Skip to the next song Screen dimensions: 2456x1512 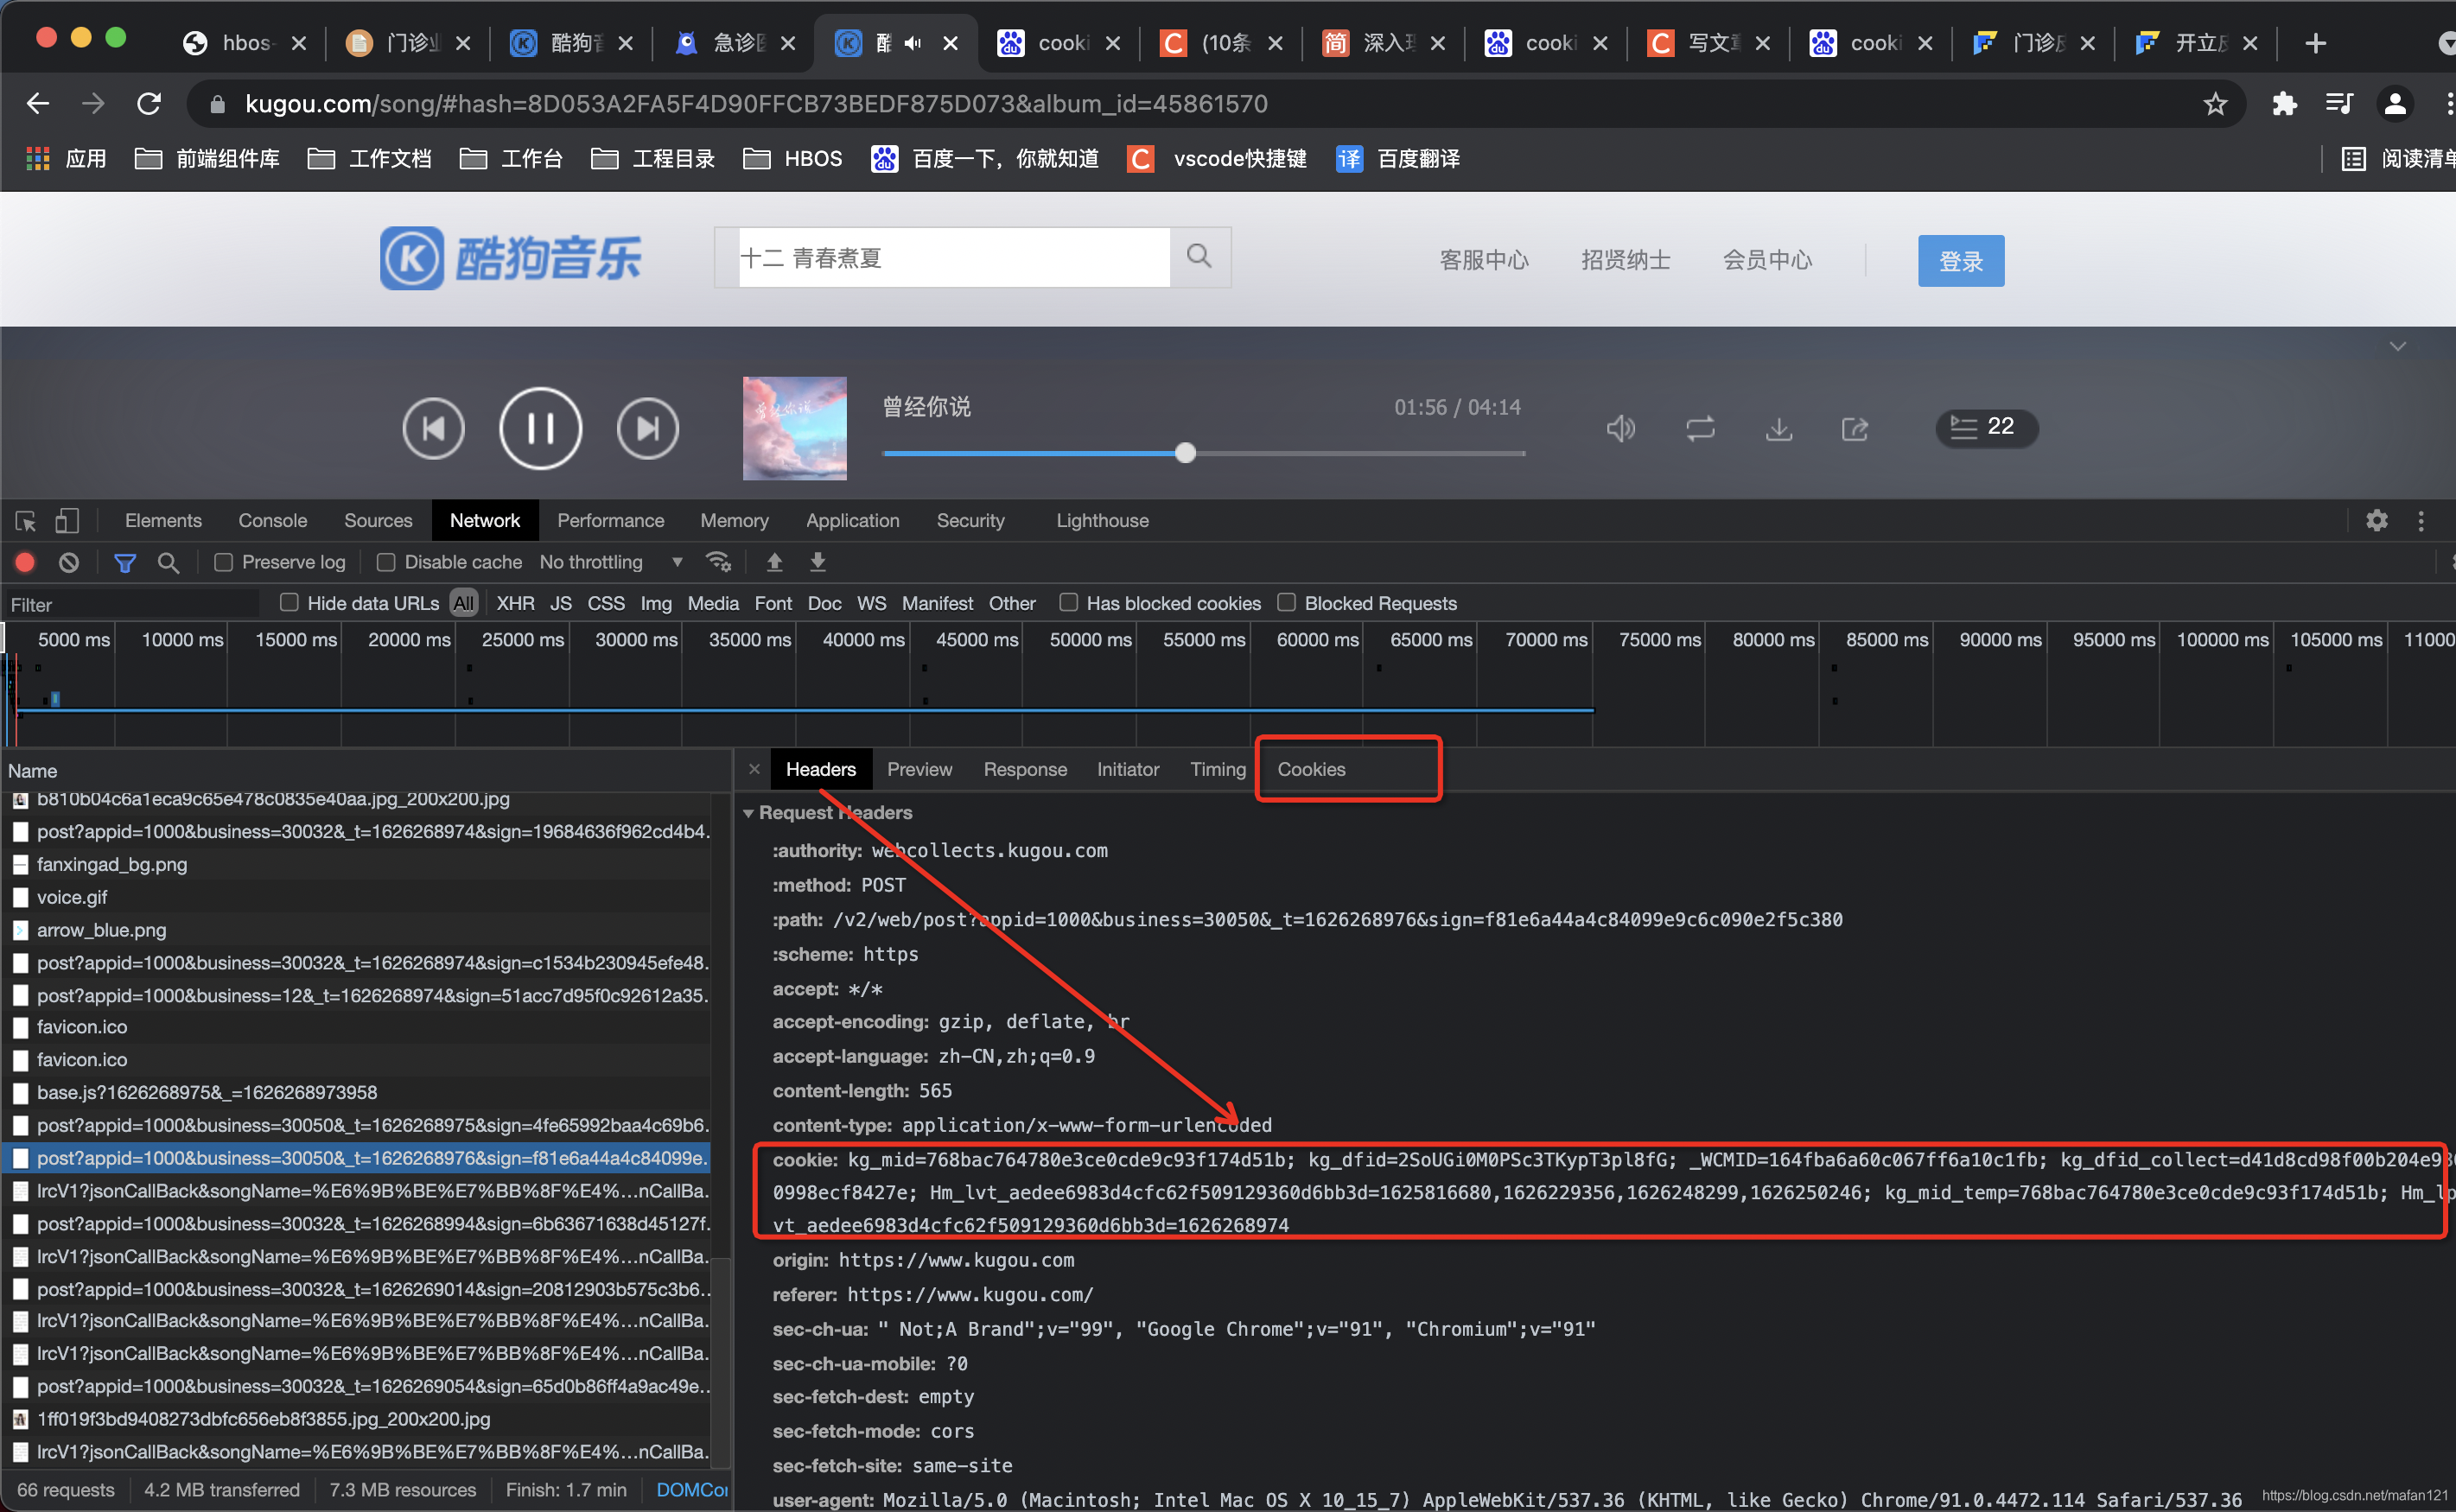click(648, 428)
